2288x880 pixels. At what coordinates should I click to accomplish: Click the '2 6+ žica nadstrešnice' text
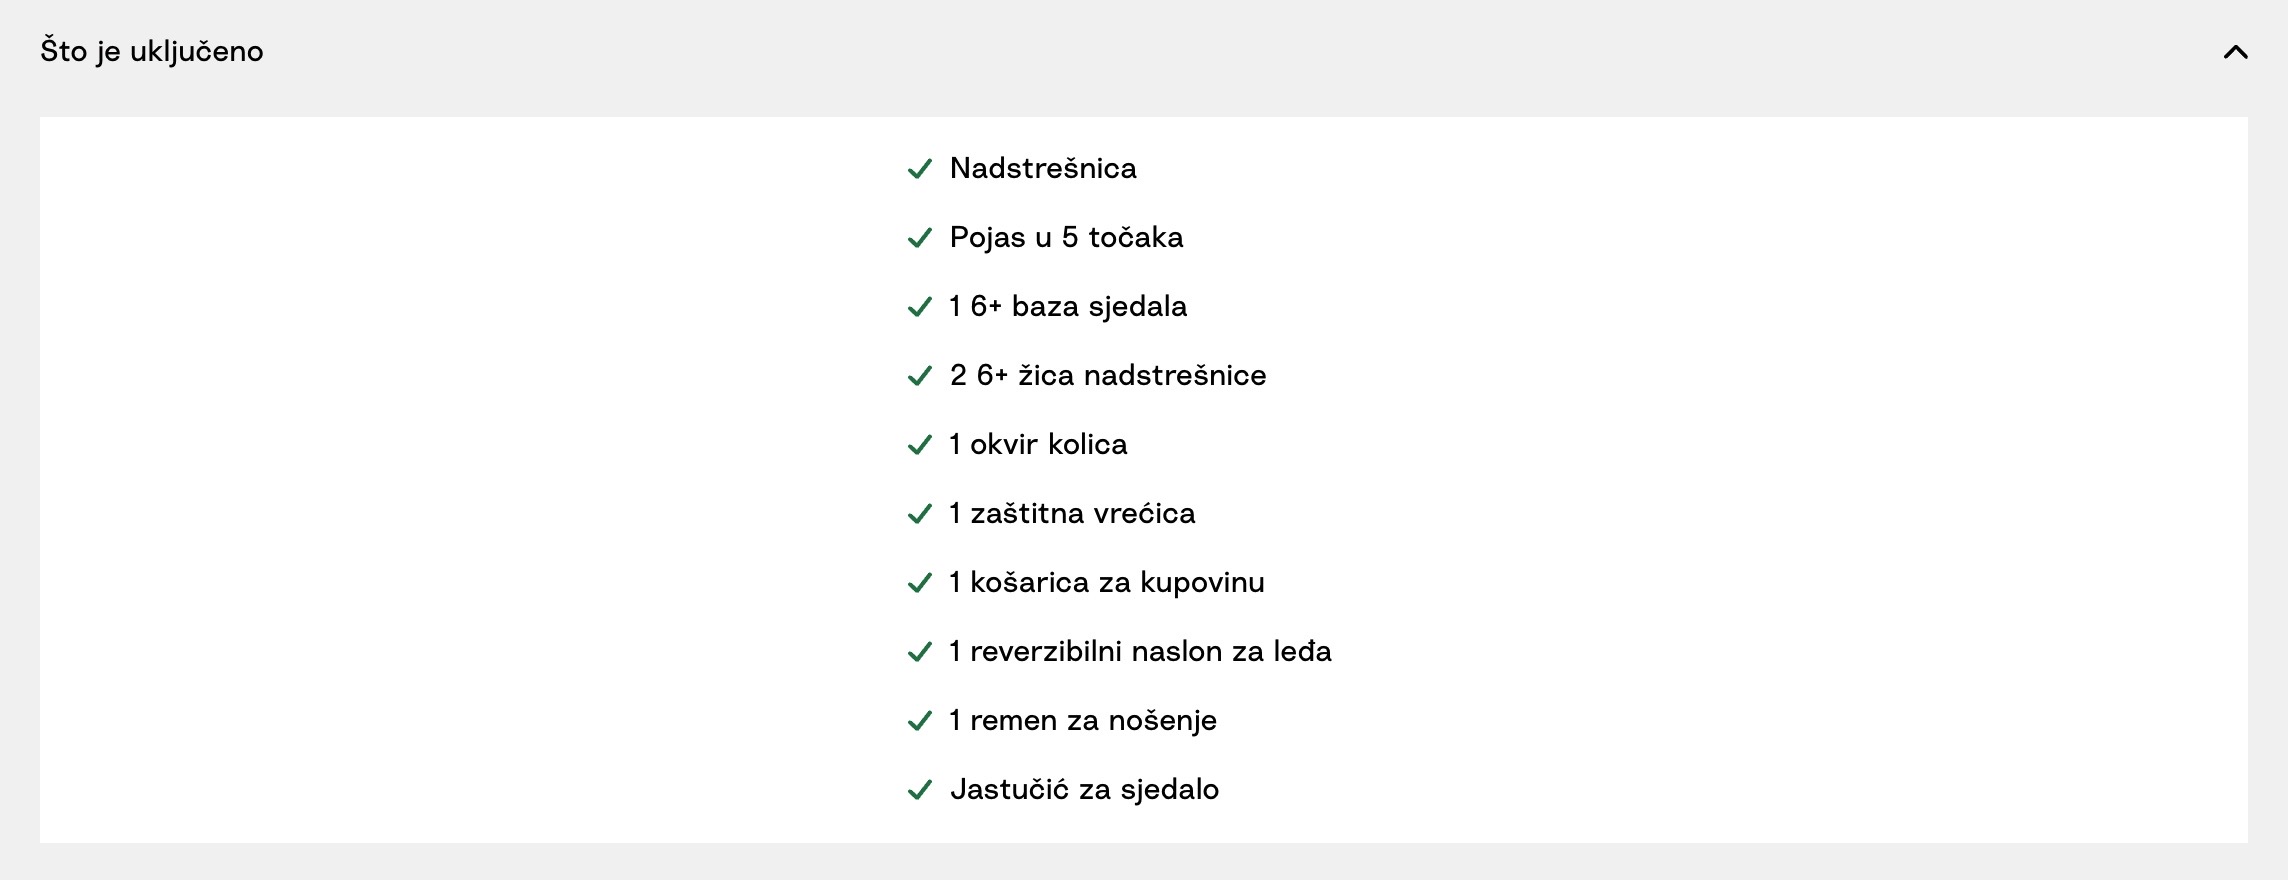tap(1108, 375)
